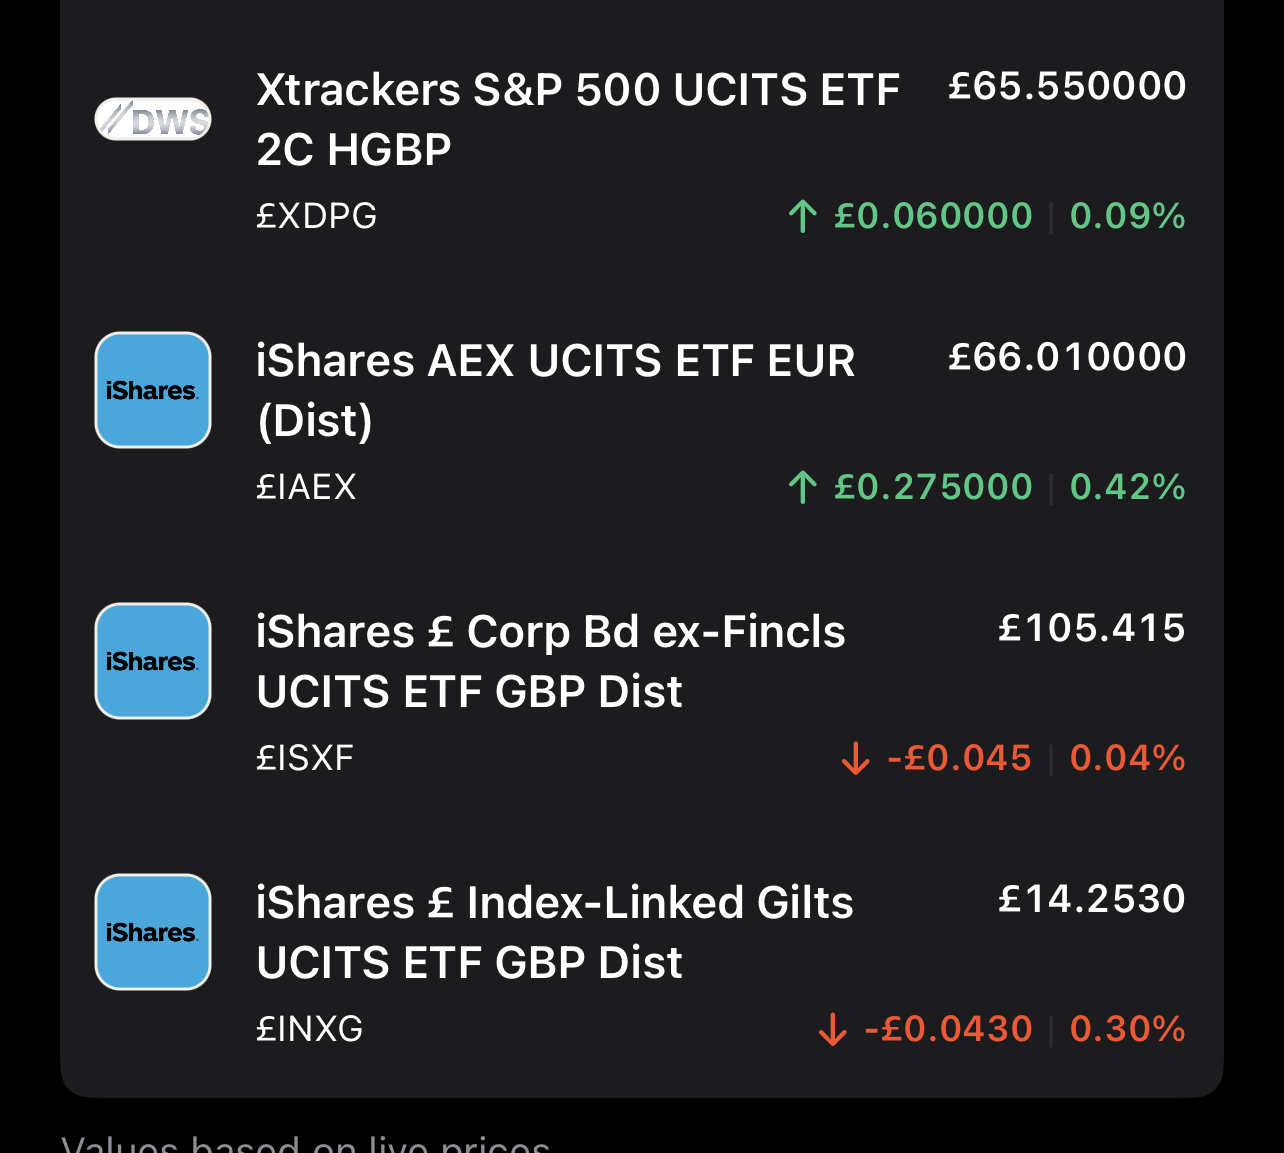Tap the DWS logo icon
Screen dimensions: 1284x1153
[153, 119]
